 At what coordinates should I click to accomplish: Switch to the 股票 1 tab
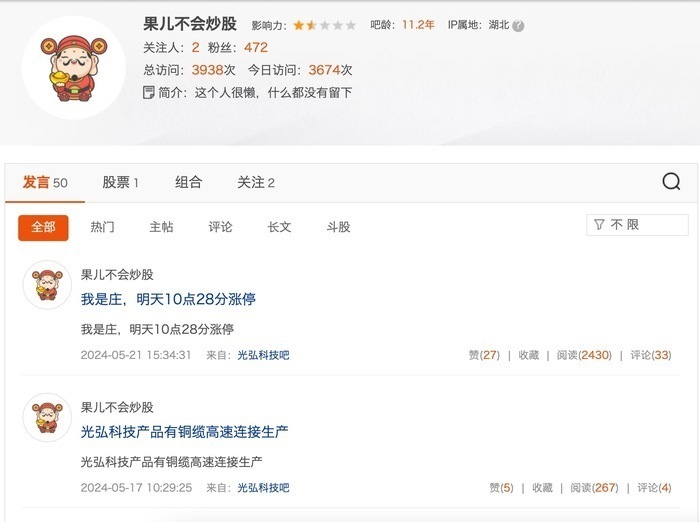(121, 182)
